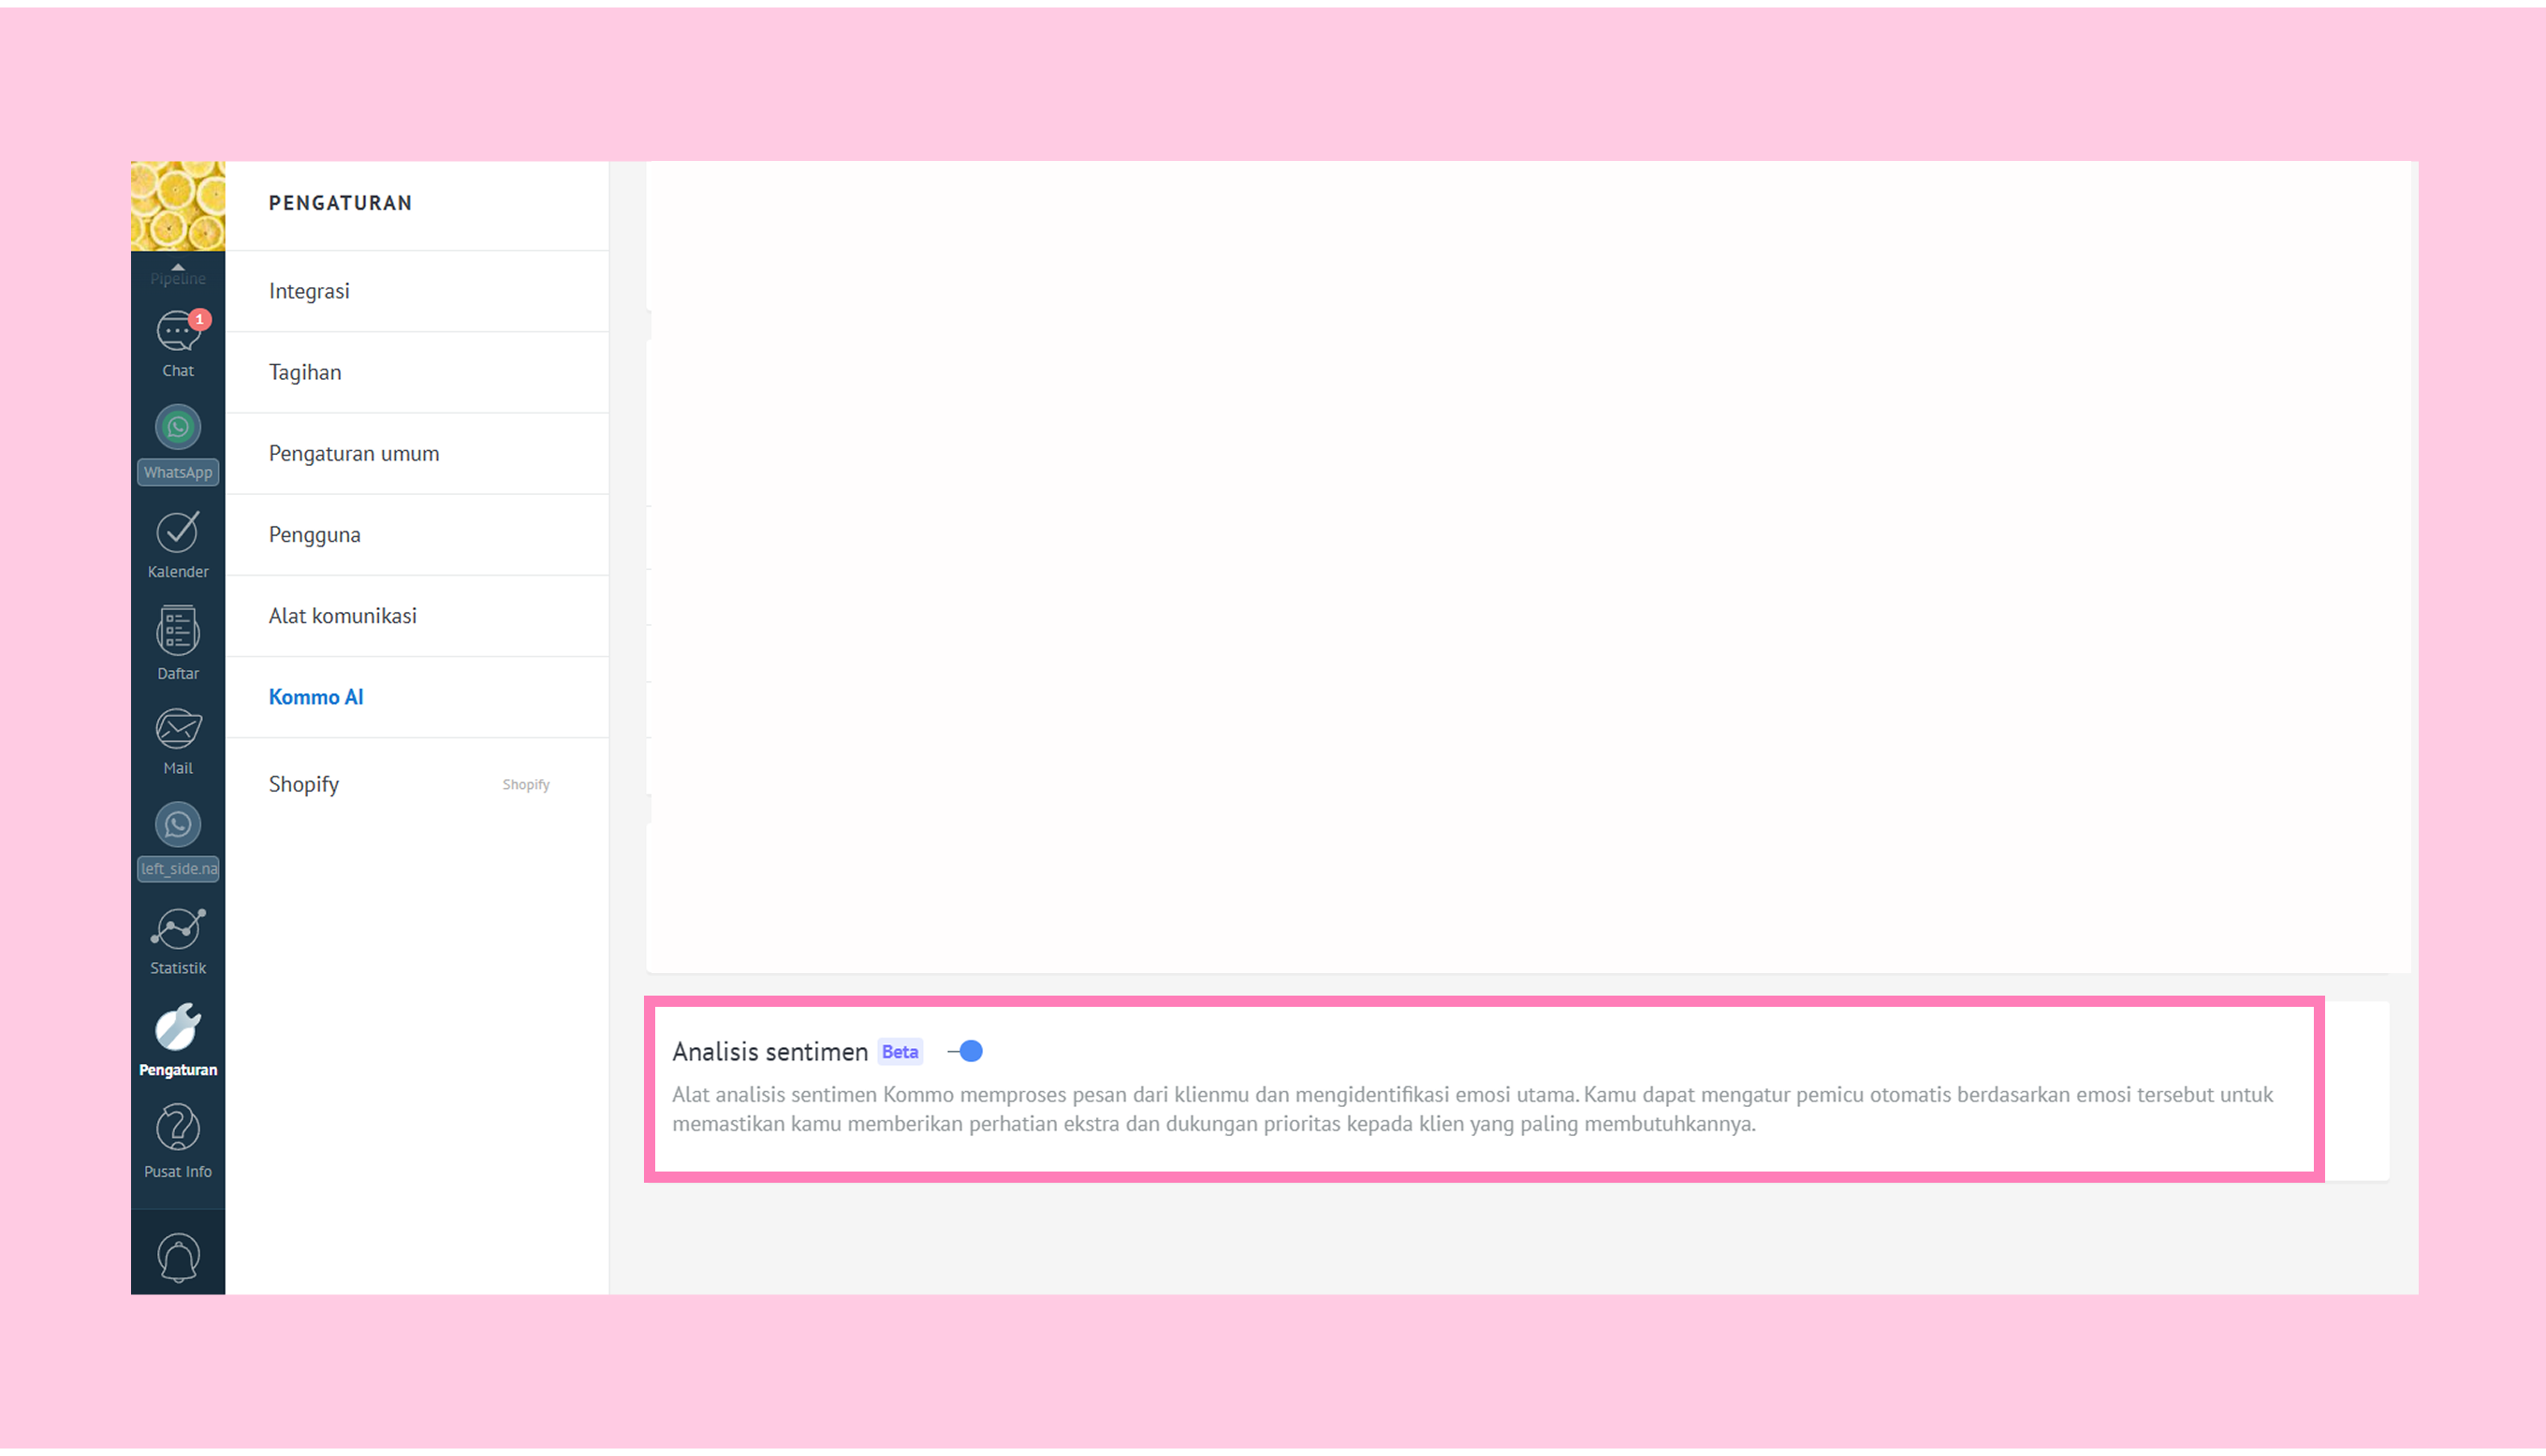Viewport: 2546px width, 1456px height.
Task: Click the lemon account avatar
Action: 178,206
